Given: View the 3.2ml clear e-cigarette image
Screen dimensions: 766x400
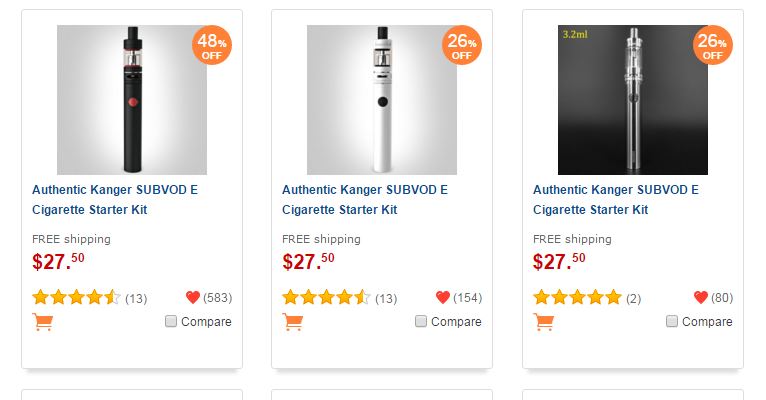Looking at the screenshot, I should 633,100.
